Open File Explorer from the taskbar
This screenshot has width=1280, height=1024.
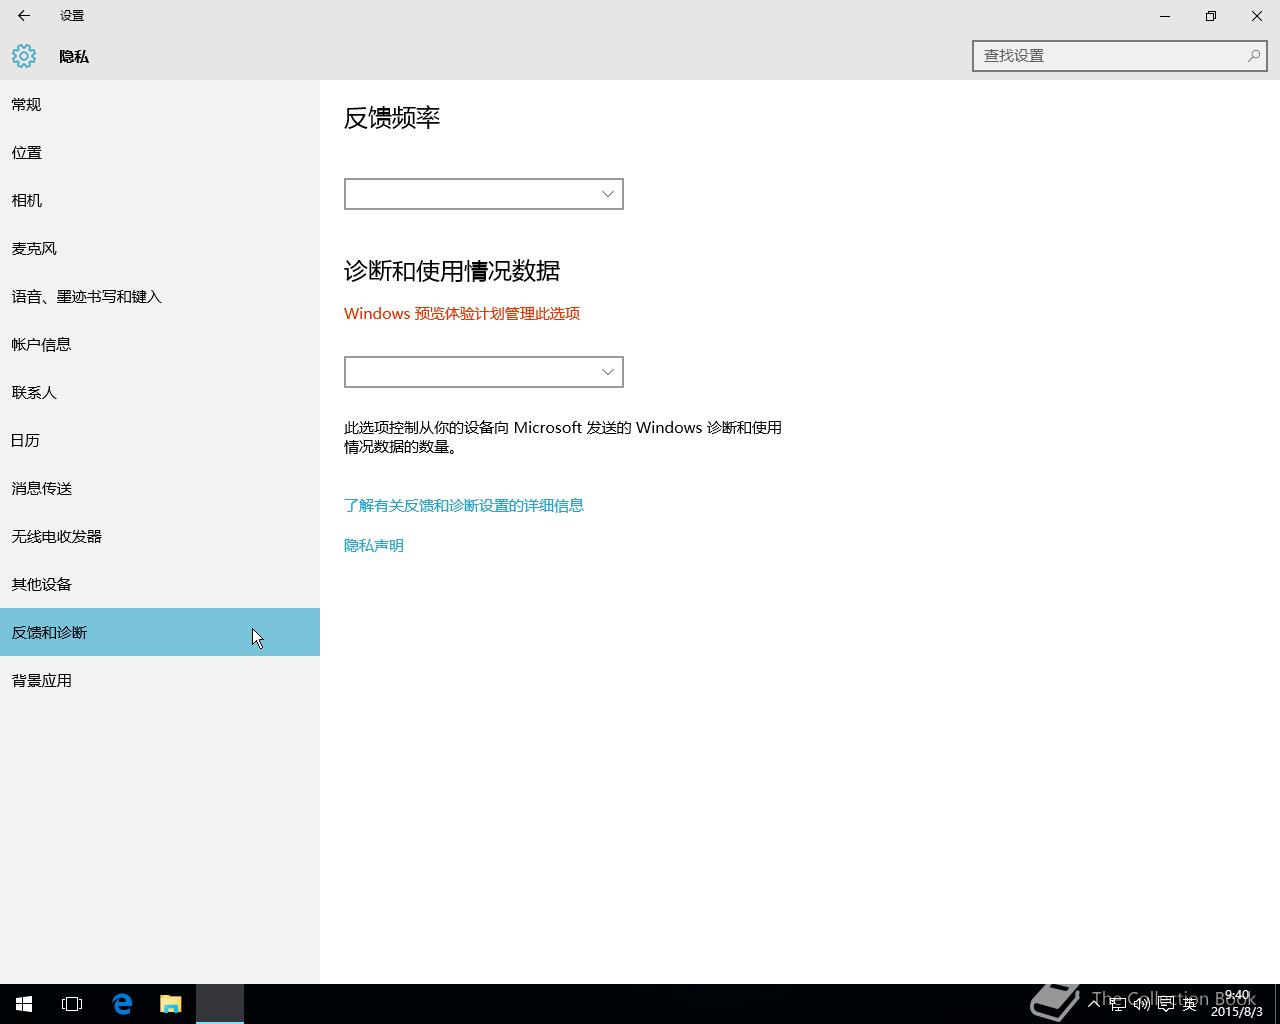171,1004
